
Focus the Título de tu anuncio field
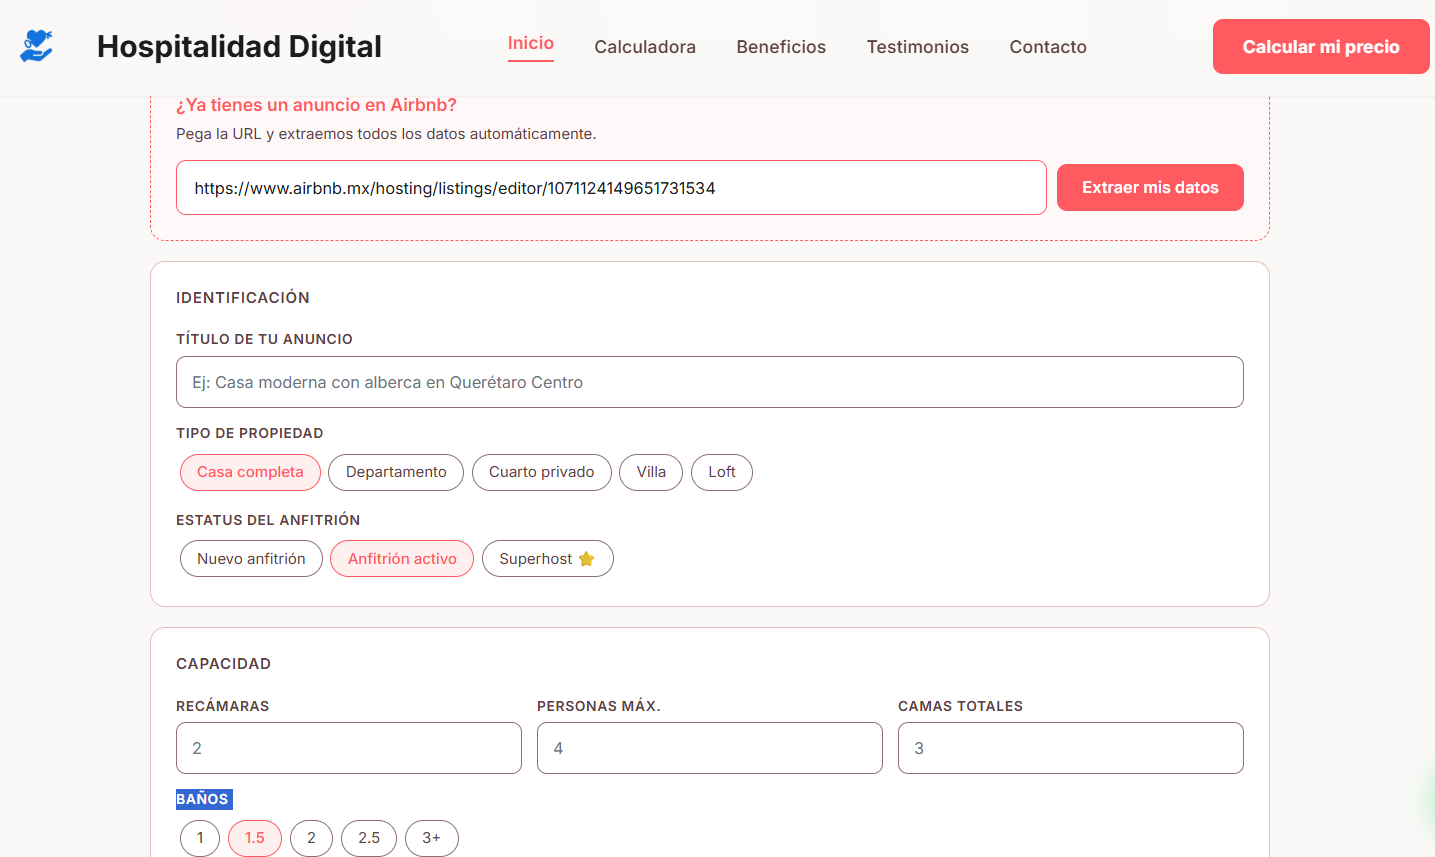point(710,382)
